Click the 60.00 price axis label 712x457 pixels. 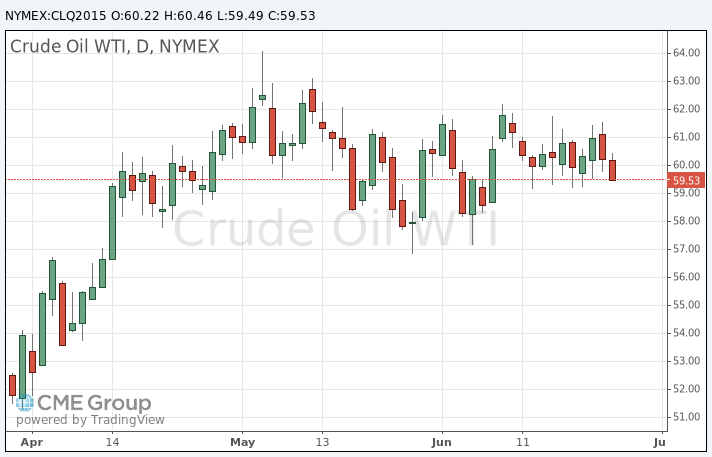coord(685,164)
